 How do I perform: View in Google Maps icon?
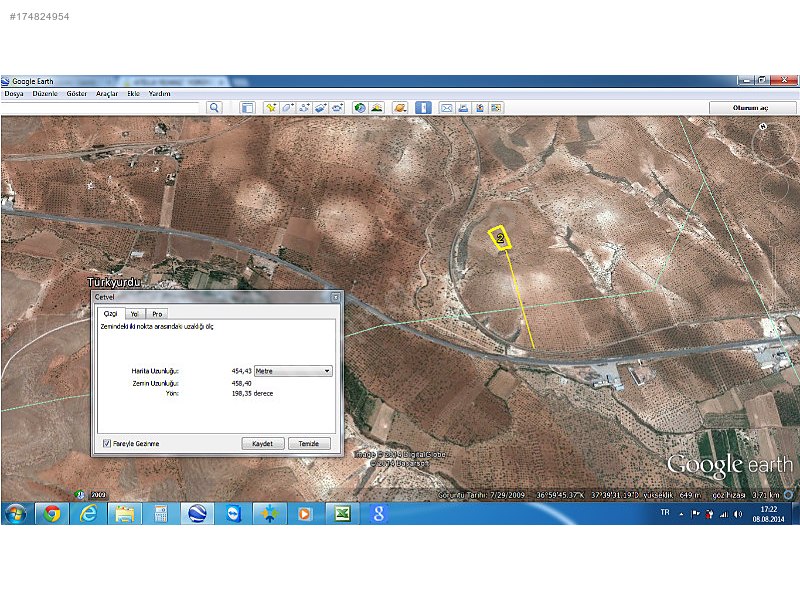(x=496, y=108)
